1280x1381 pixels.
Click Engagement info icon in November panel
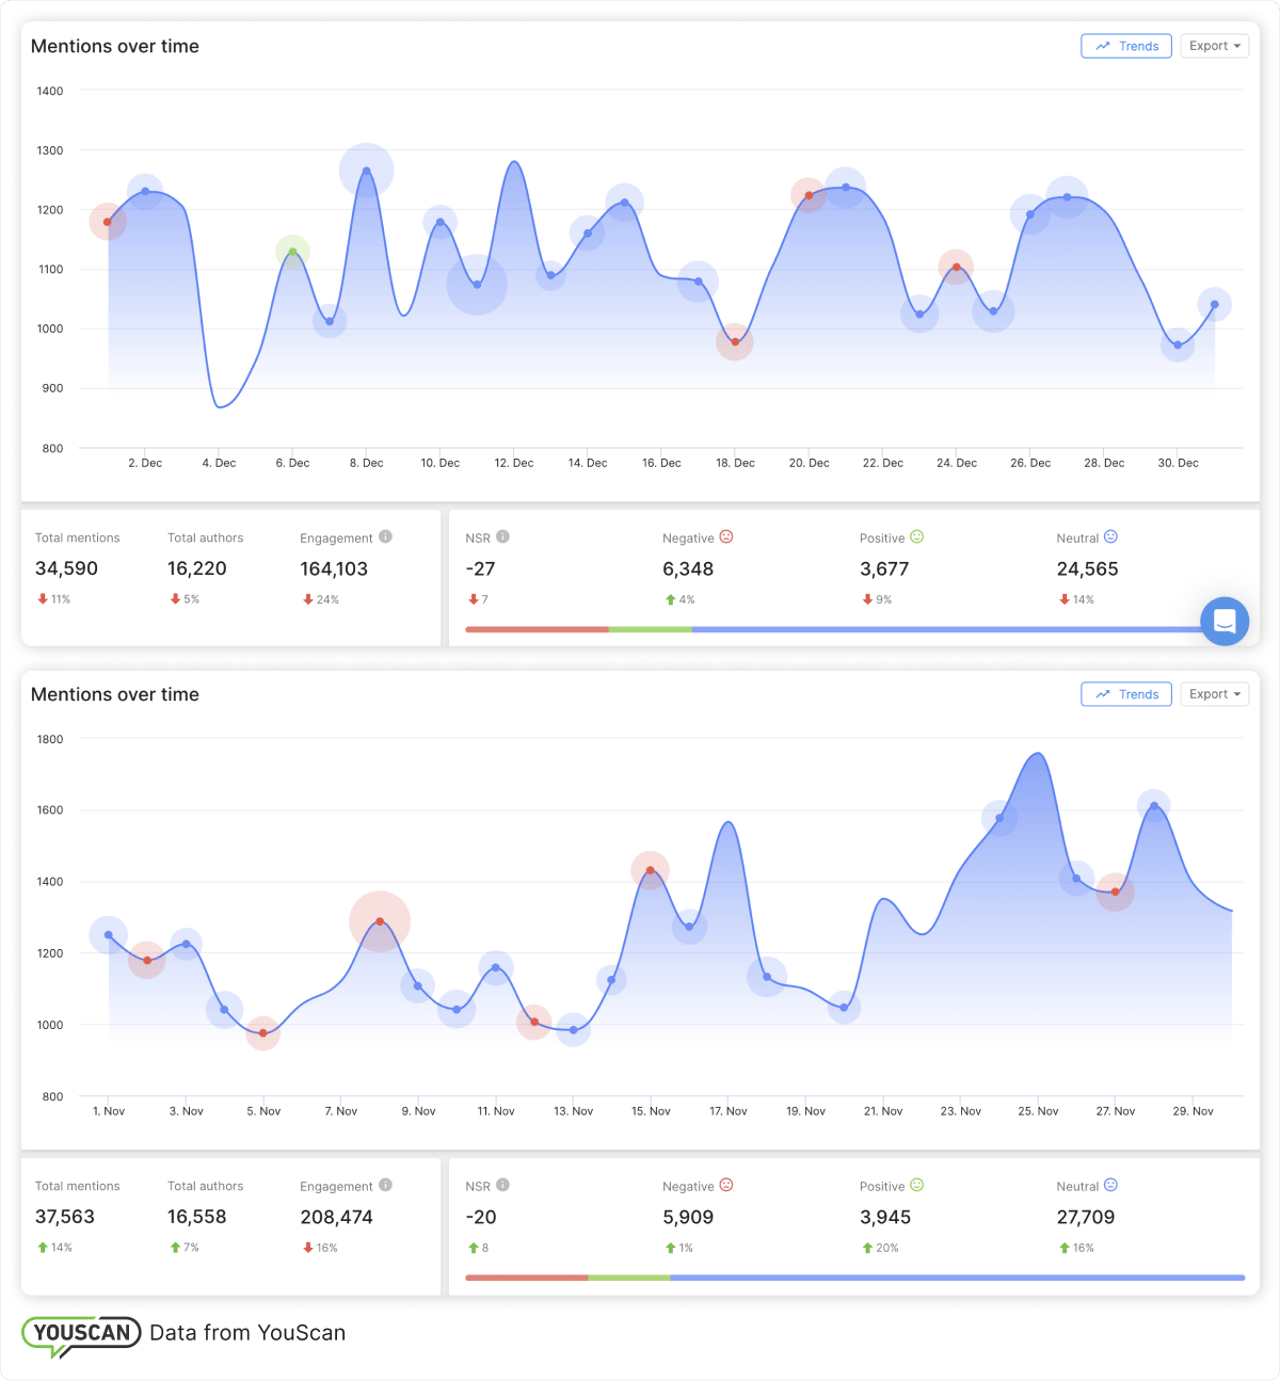tap(386, 1185)
